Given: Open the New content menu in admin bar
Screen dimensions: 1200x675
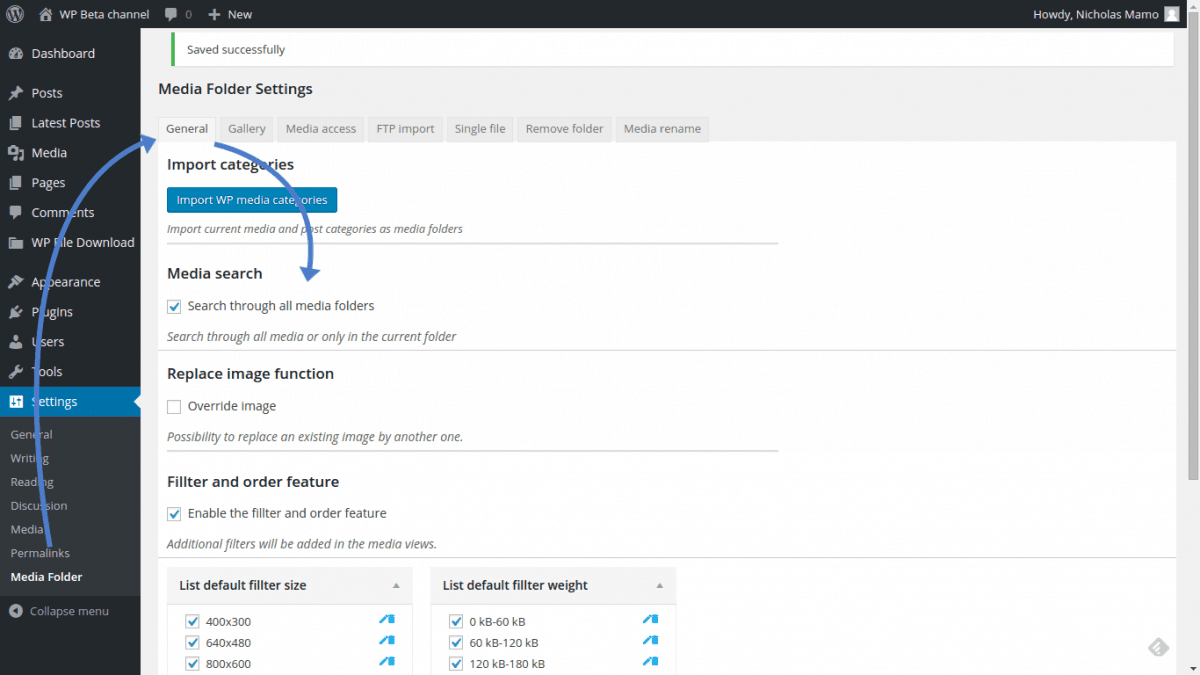Looking at the screenshot, I should [x=230, y=14].
